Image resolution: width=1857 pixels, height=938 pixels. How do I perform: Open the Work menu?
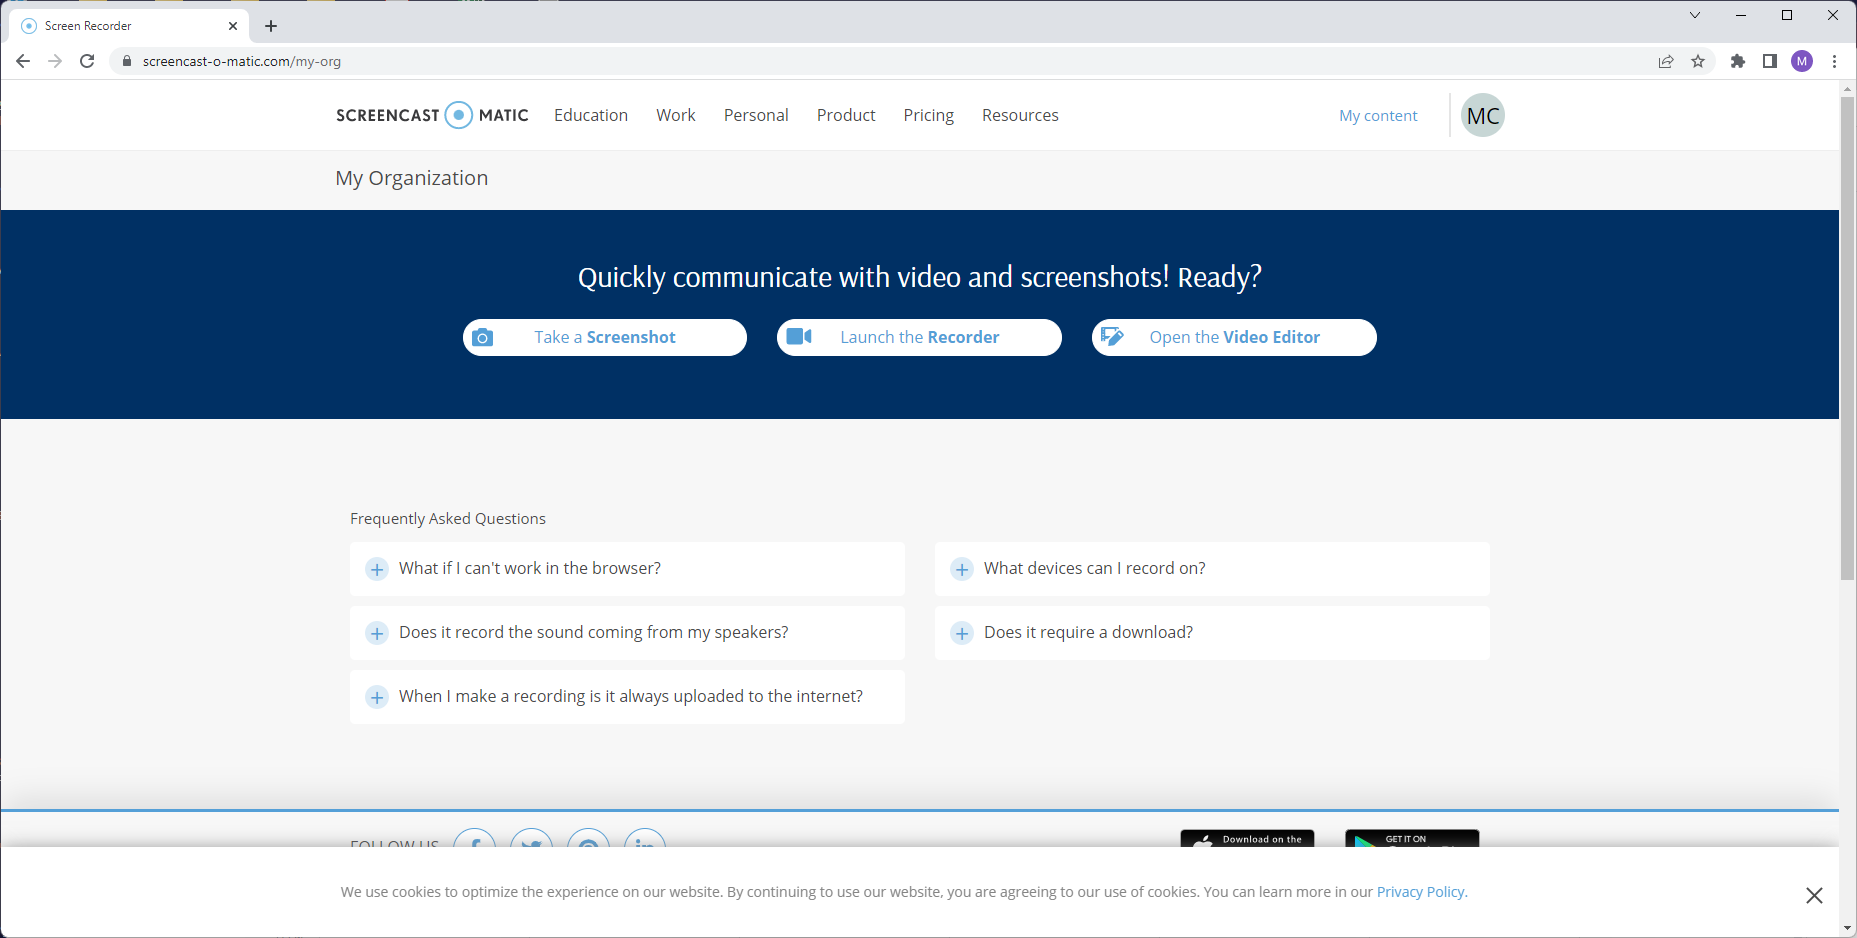pyautogui.click(x=676, y=115)
